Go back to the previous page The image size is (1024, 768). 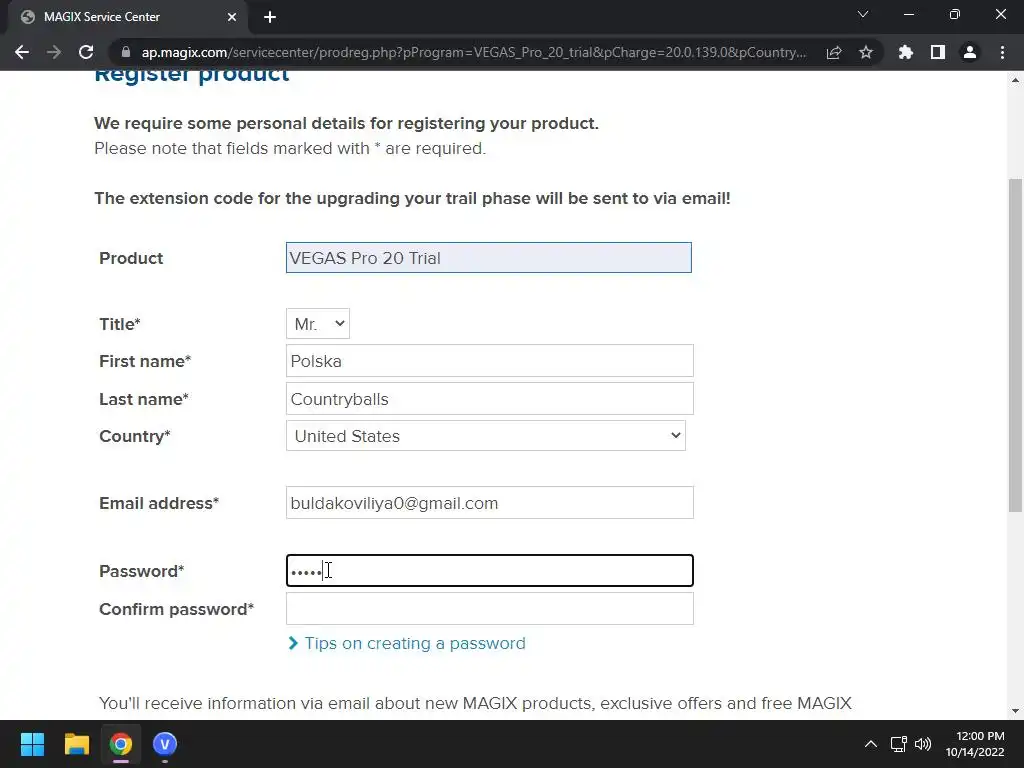point(22,52)
